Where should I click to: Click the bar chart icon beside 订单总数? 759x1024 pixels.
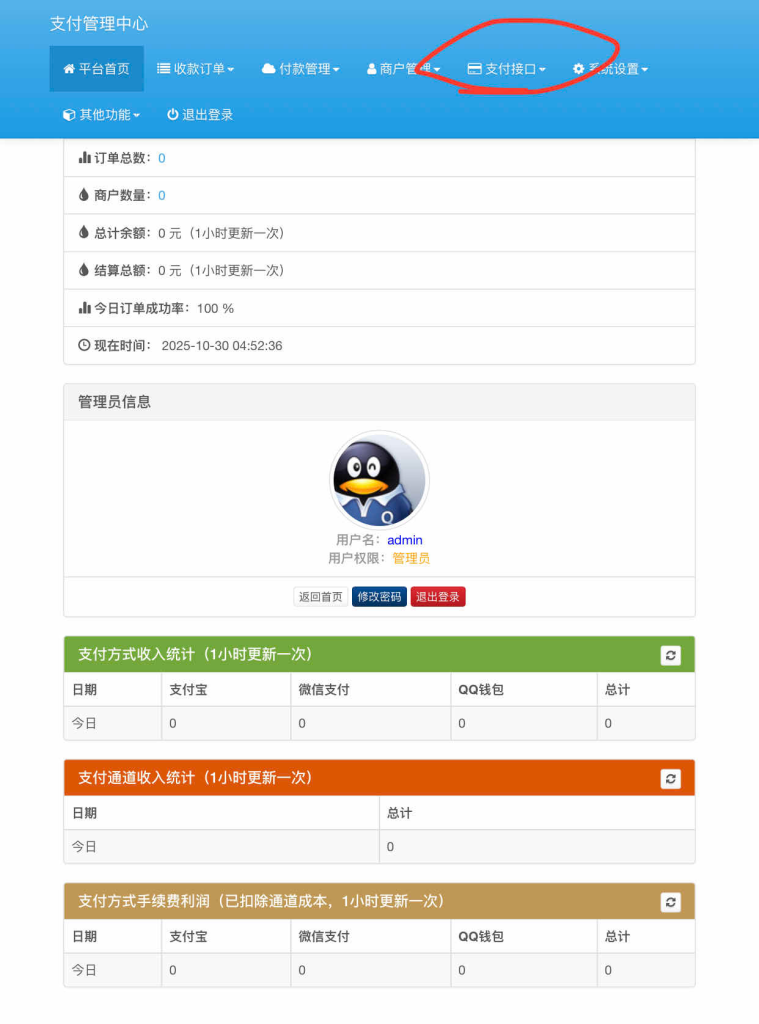[x=84, y=157]
